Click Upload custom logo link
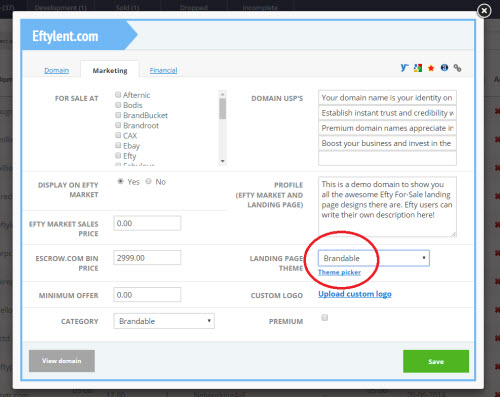 click(x=355, y=294)
